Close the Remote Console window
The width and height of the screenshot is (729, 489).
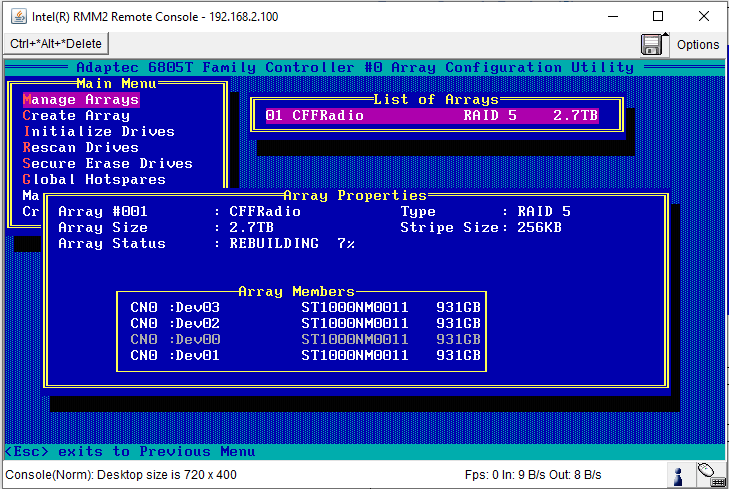tap(704, 16)
